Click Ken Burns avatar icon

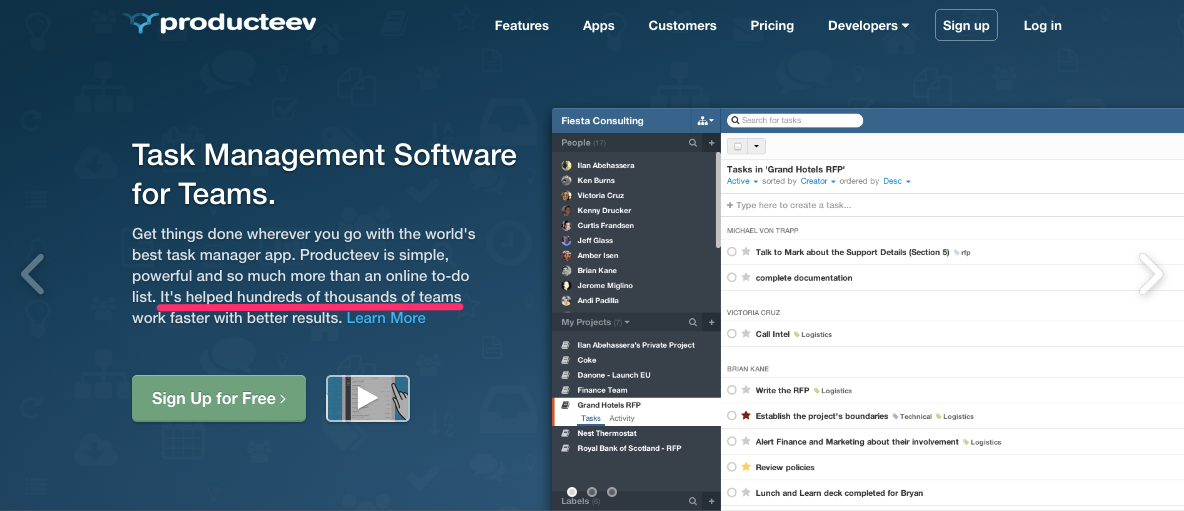(566, 180)
